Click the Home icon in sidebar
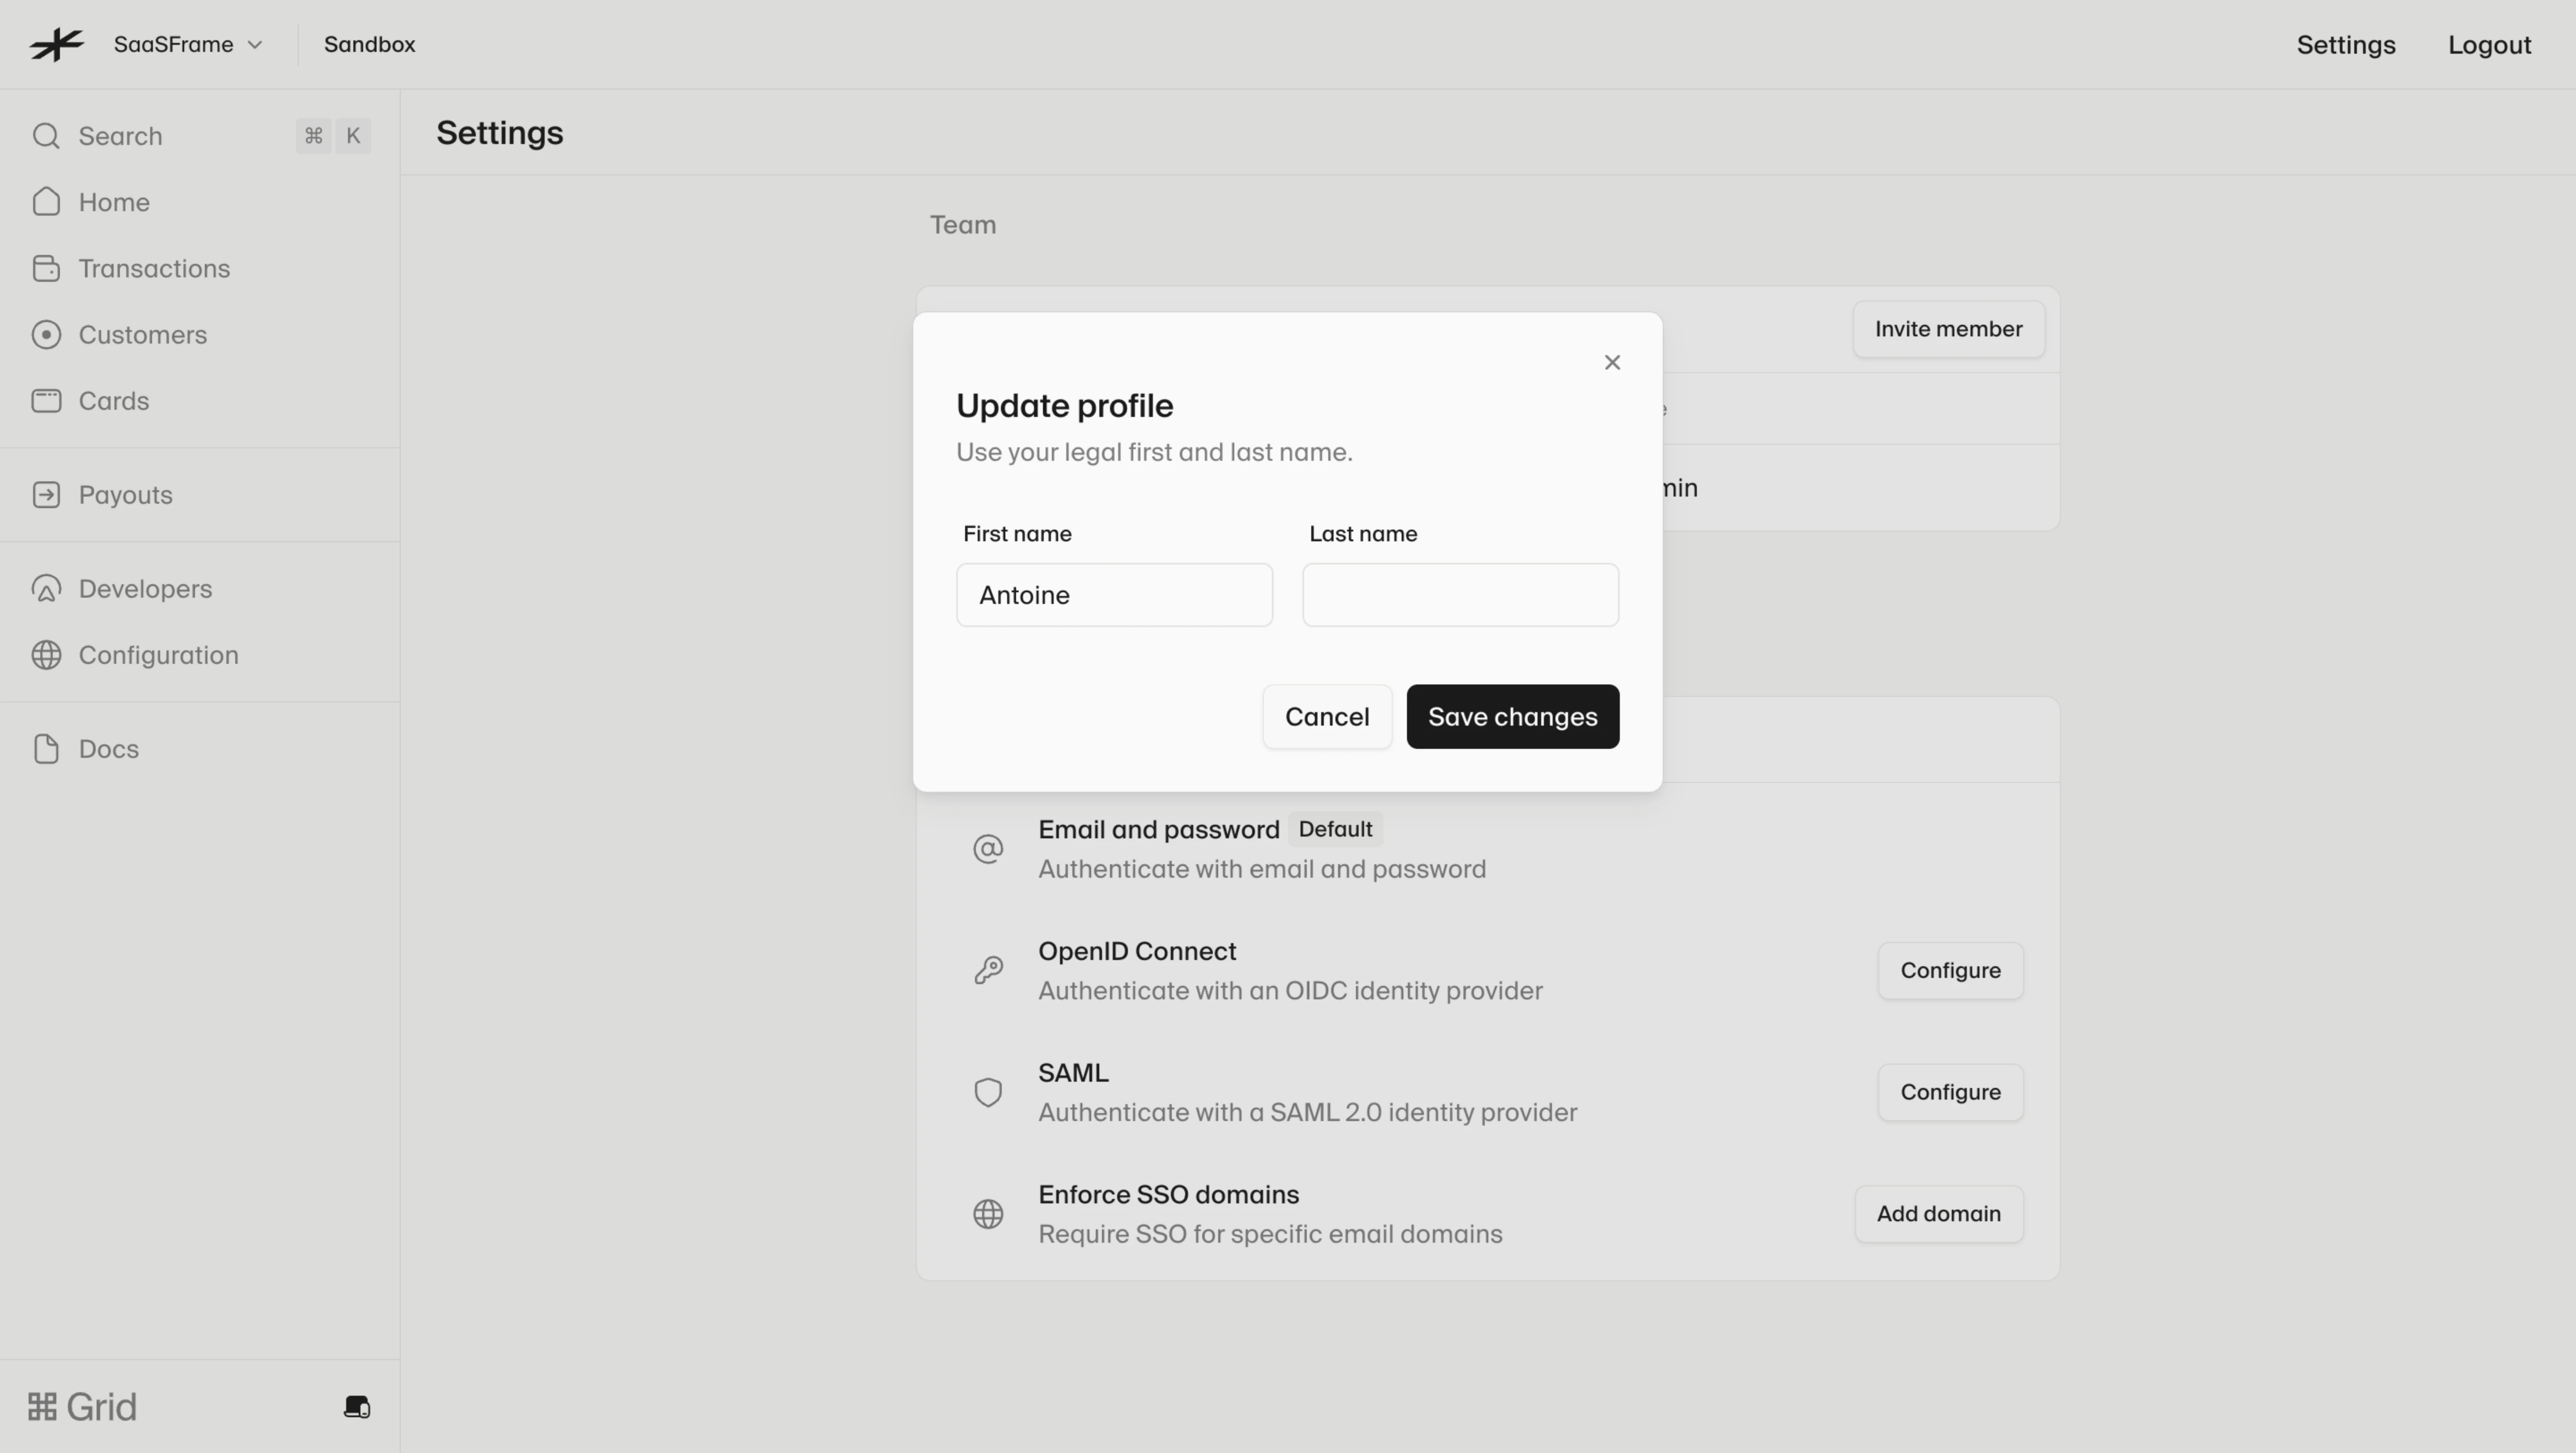 coord(46,202)
